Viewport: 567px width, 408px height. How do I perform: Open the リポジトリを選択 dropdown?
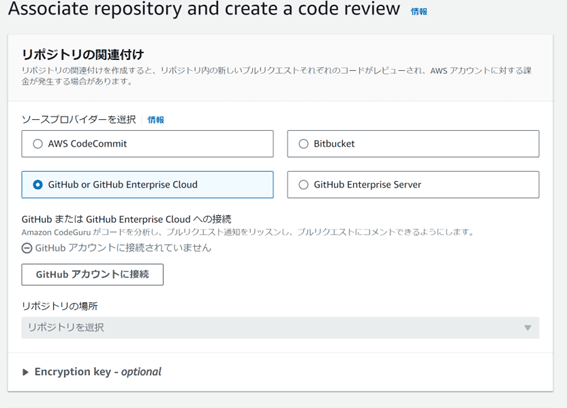[280, 328]
